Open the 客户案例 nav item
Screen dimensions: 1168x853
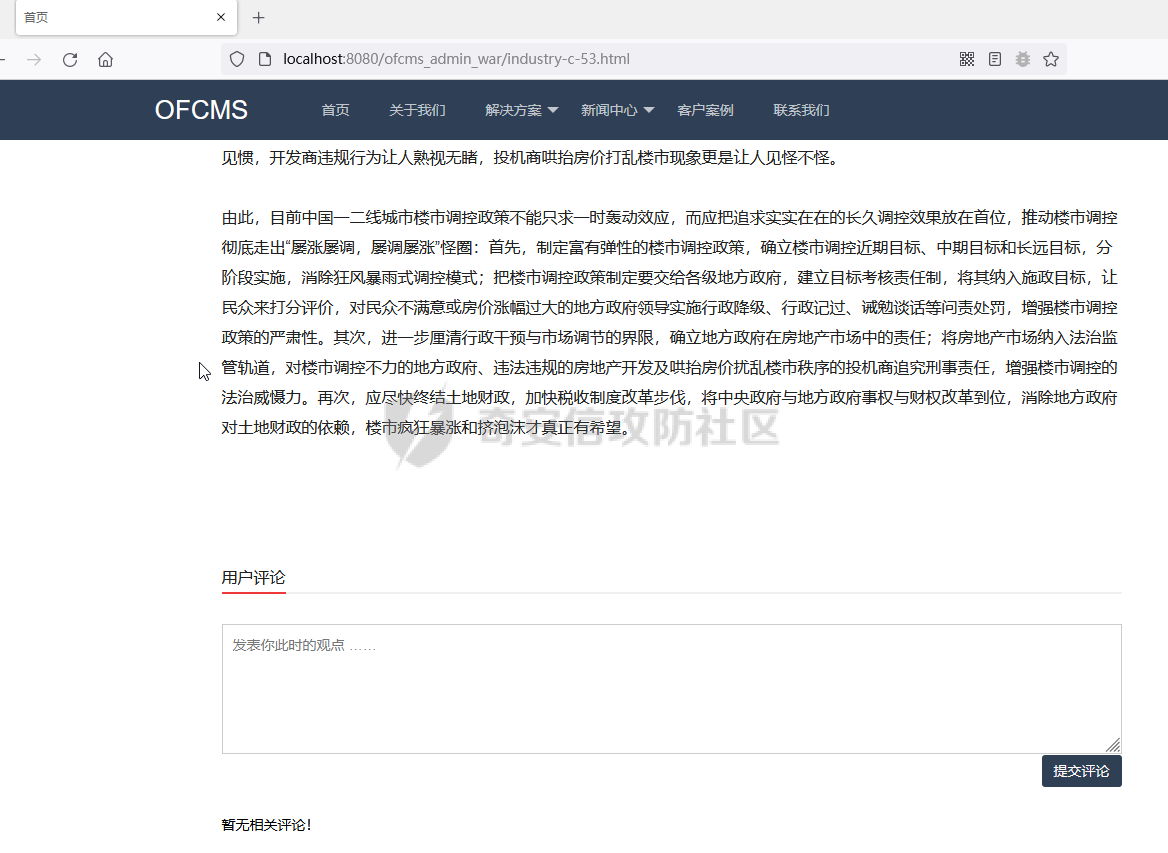click(x=705, y=110)
